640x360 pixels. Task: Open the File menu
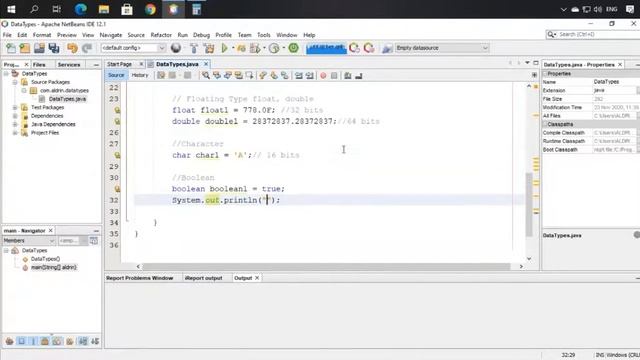click(7, 35)
